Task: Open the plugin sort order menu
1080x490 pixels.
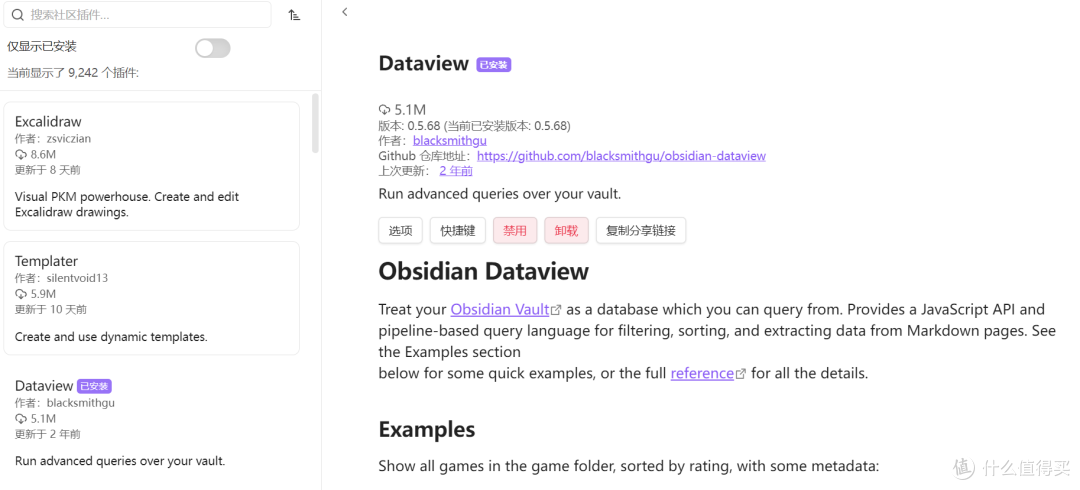Action: (x=294, y=14)
